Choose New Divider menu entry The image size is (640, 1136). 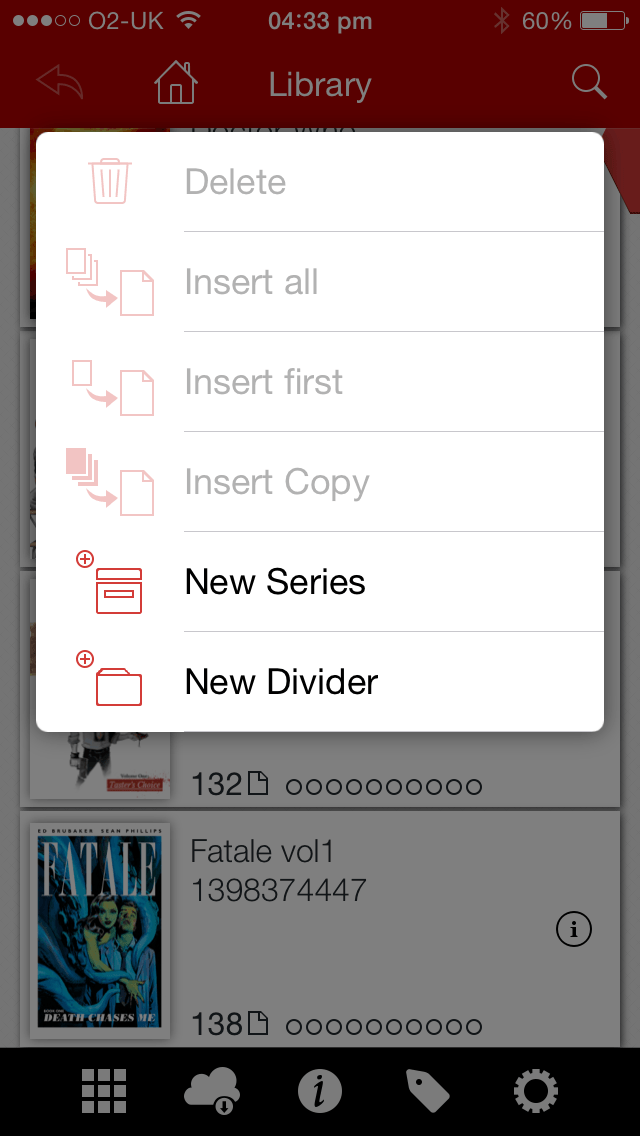point(320,681)
